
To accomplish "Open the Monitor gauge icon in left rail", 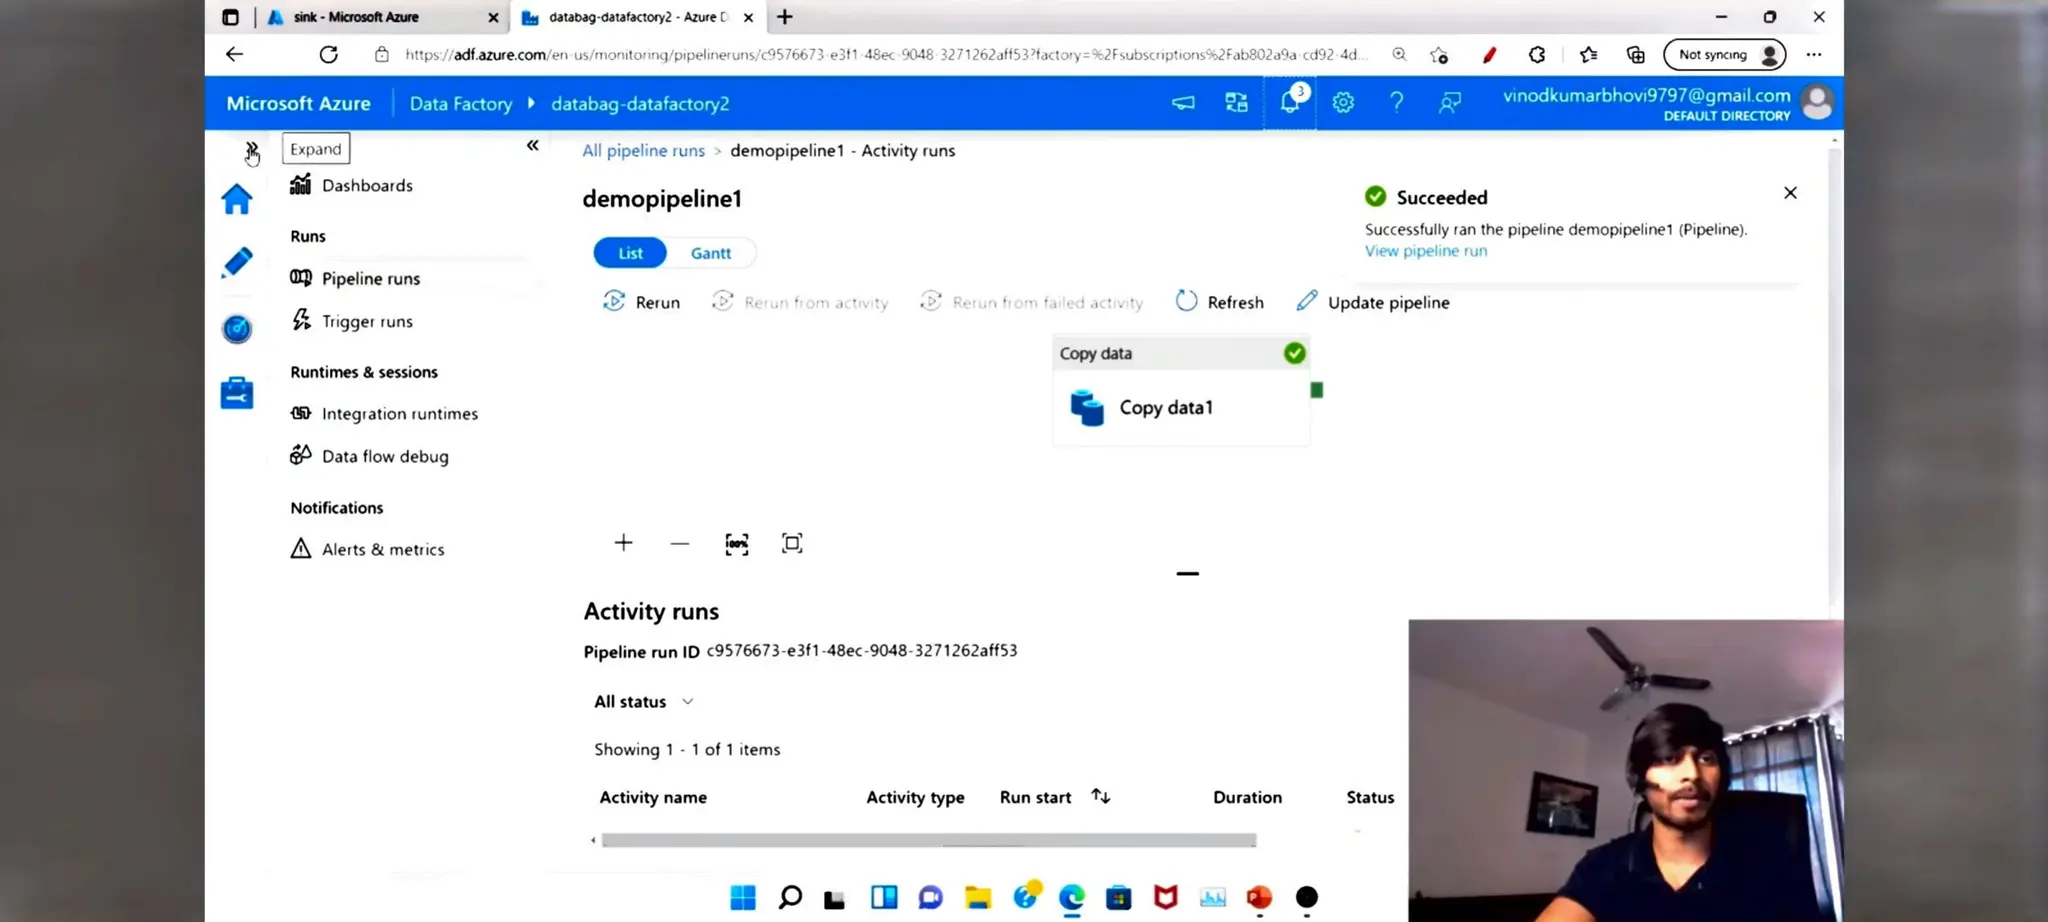I will [237, 328].
